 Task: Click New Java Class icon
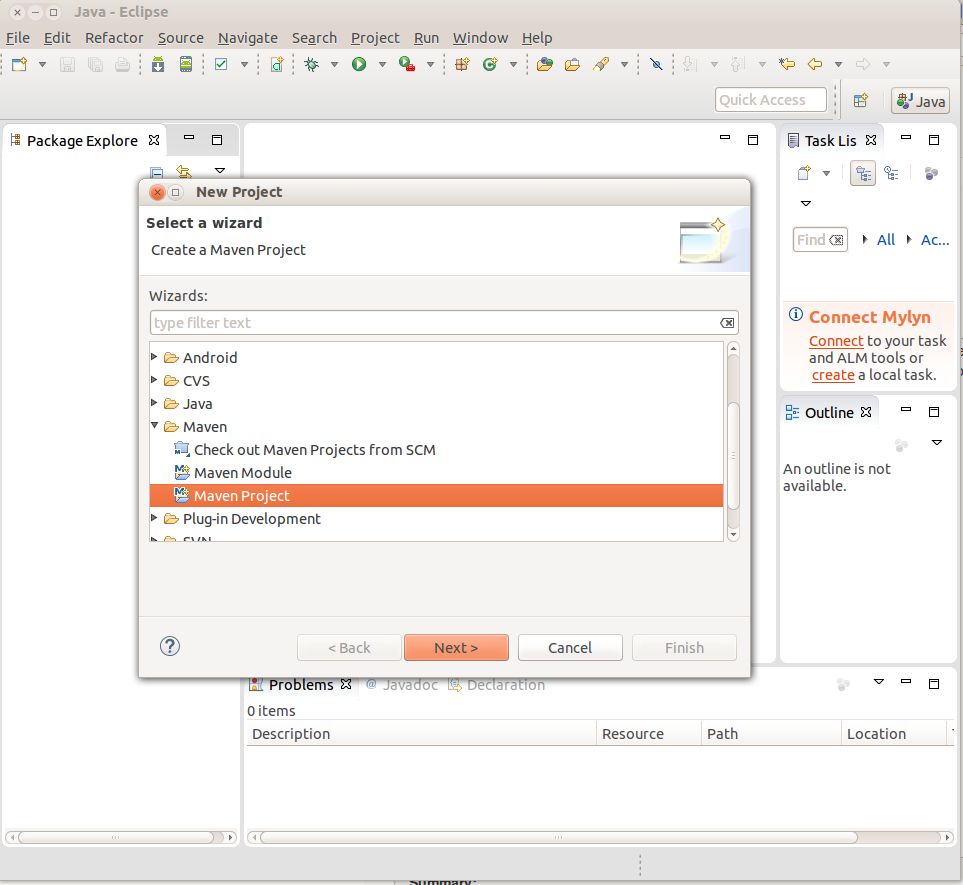[x=489, y=64]
